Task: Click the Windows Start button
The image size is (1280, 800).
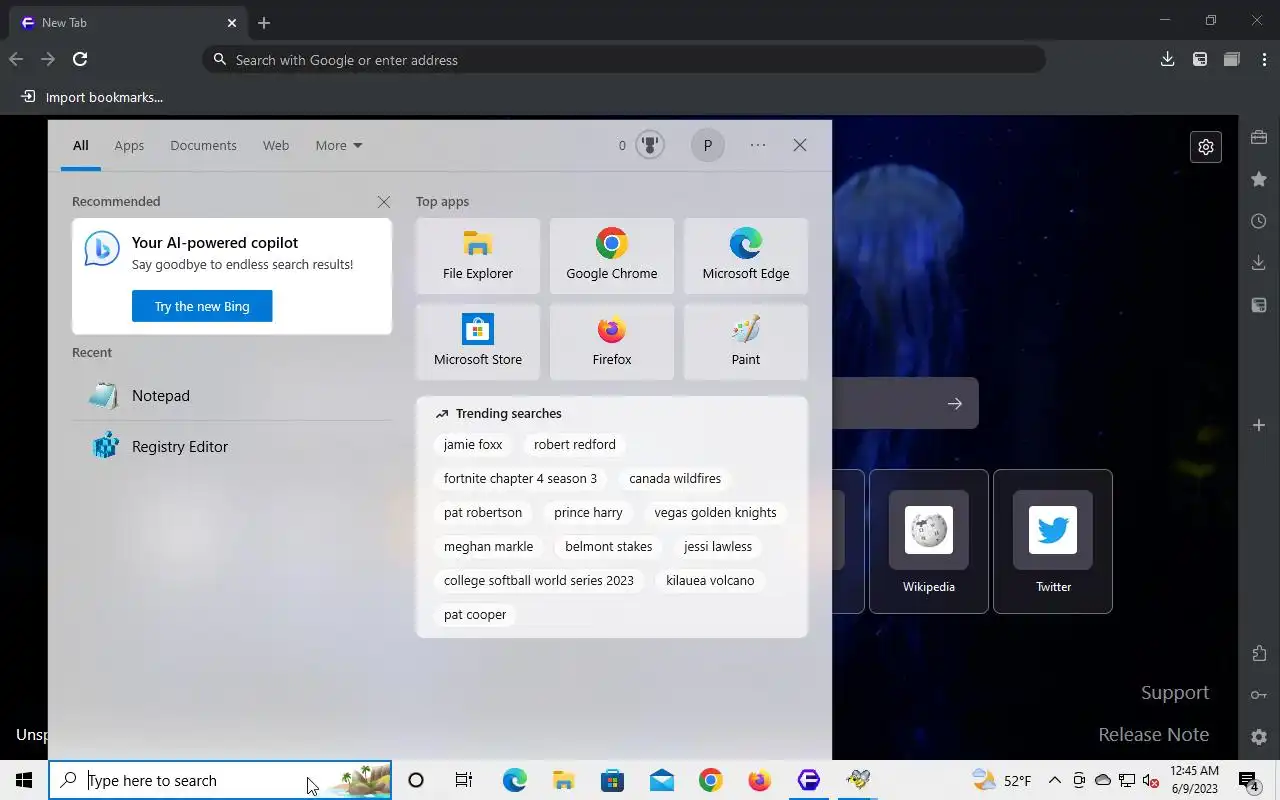Action: (24, 780)
